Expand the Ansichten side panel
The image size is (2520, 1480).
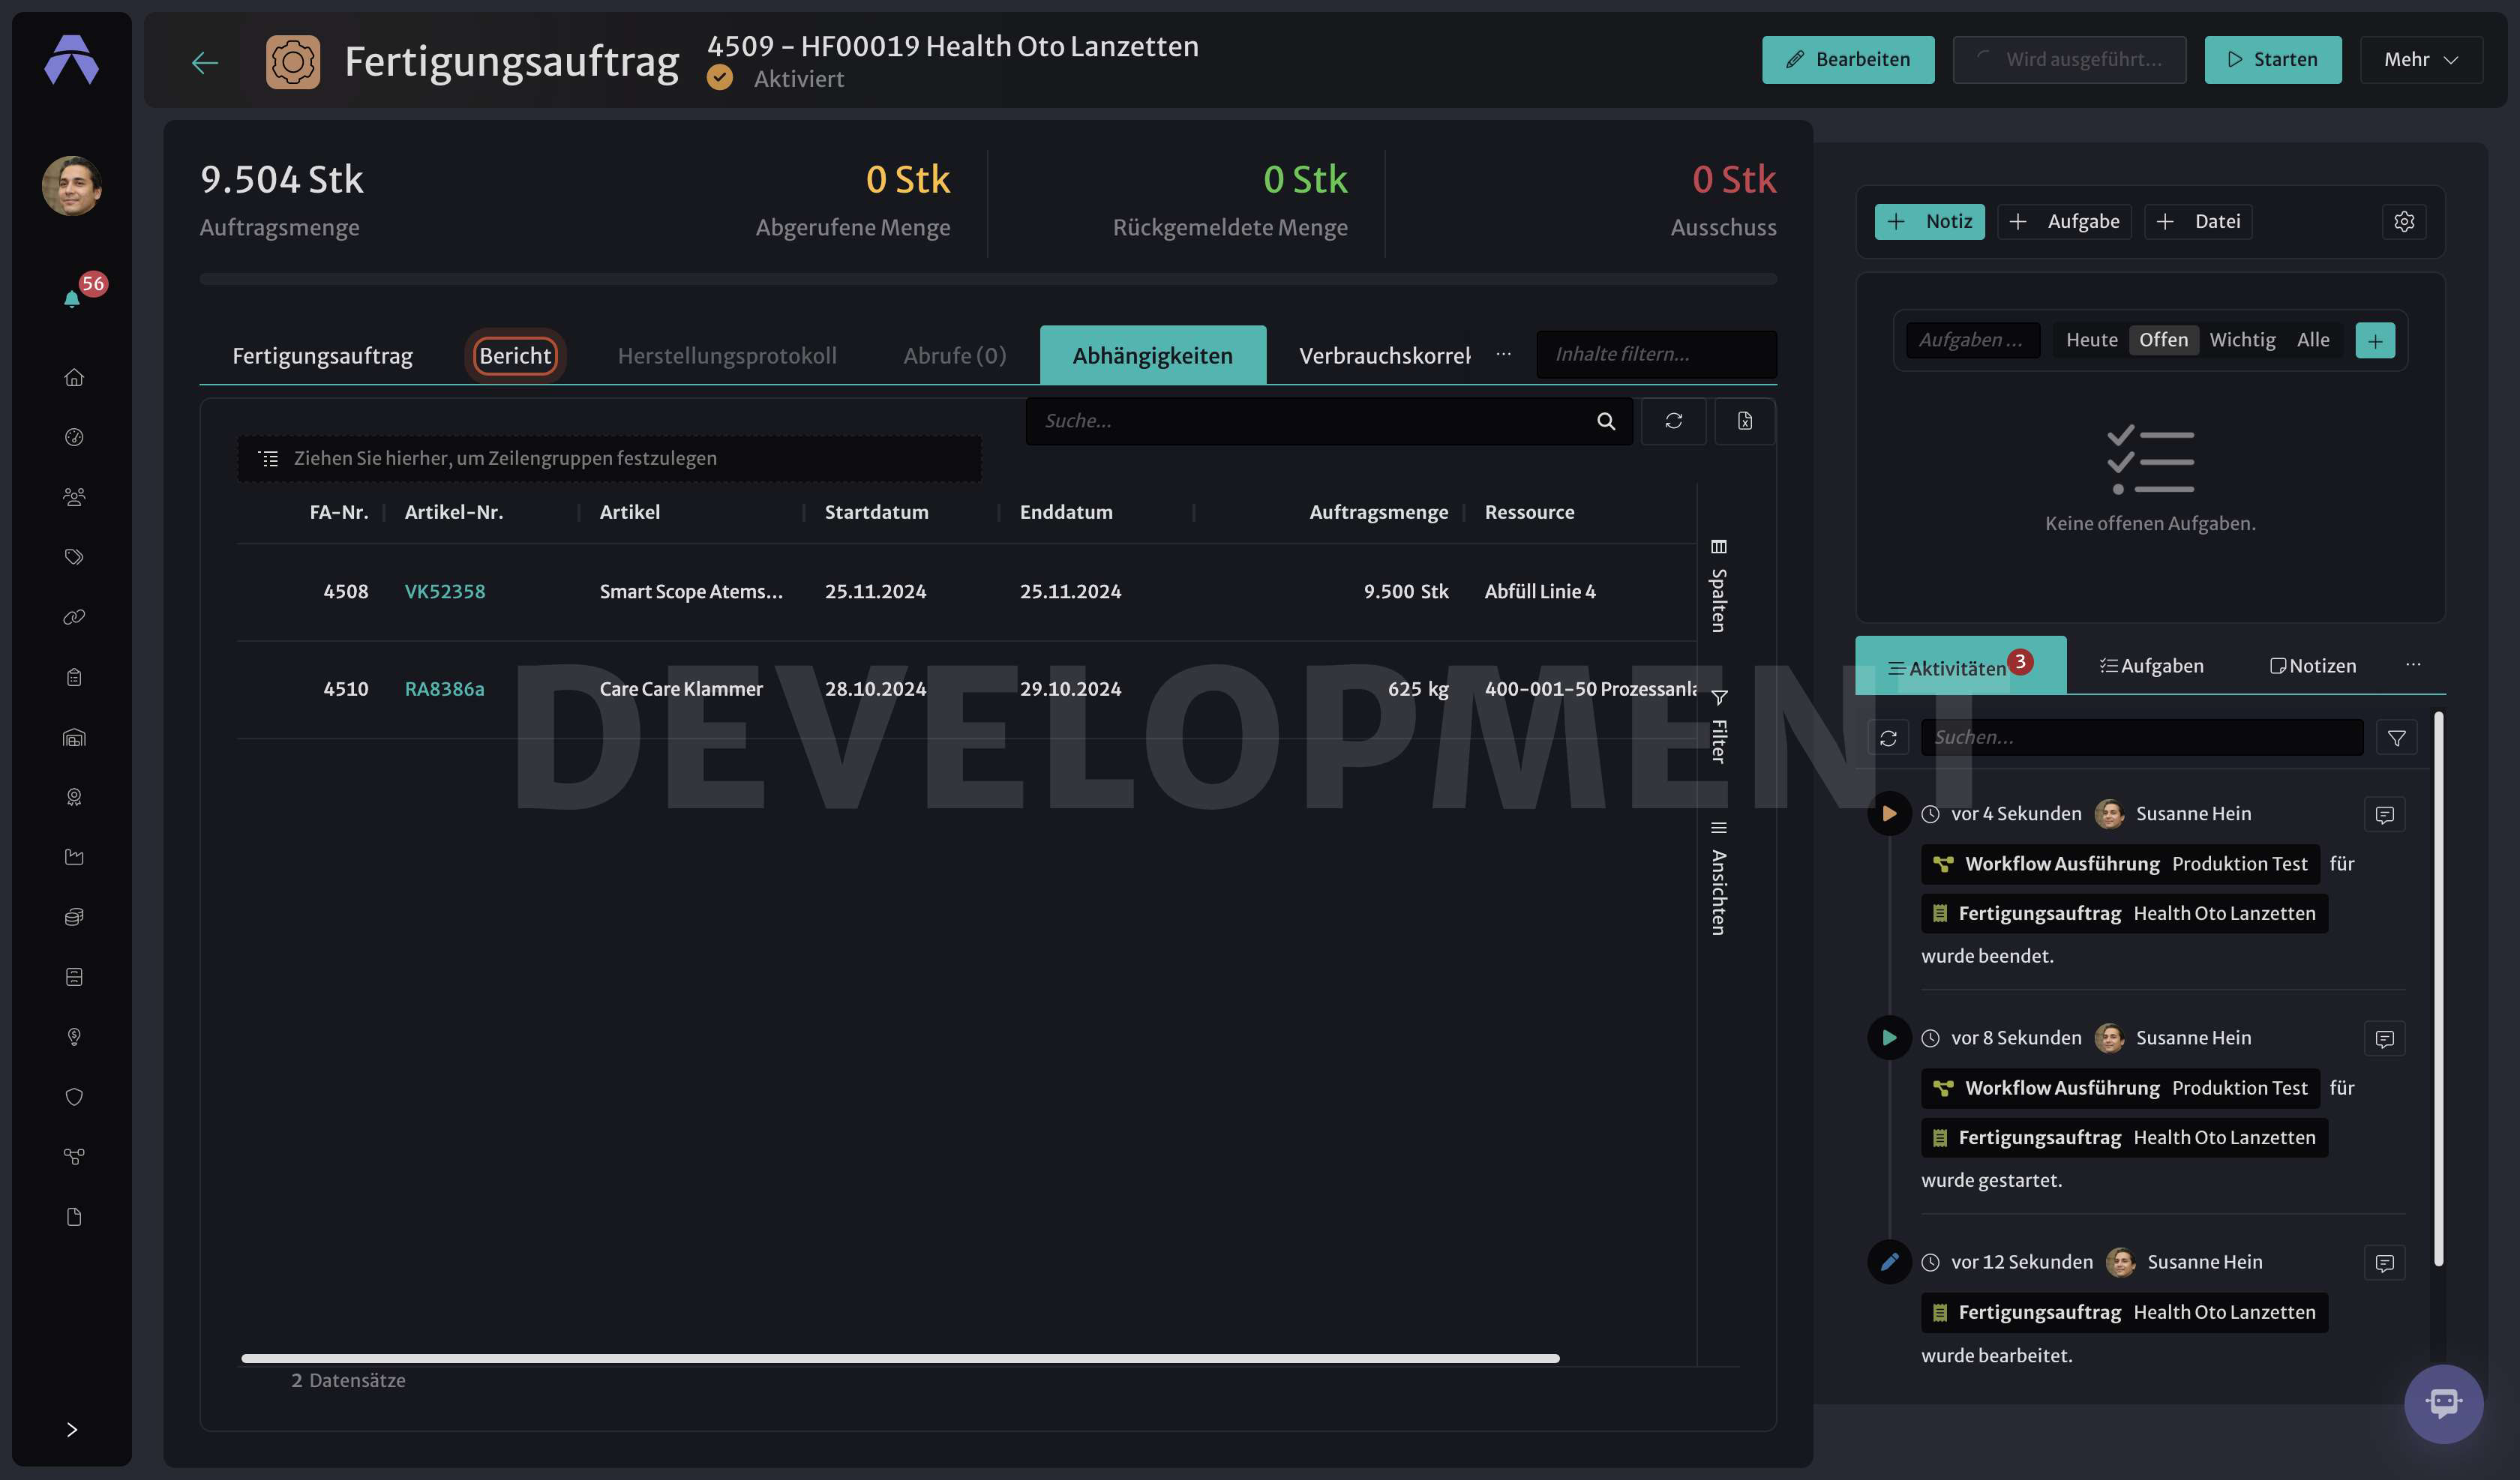[x=1719, y=879]
